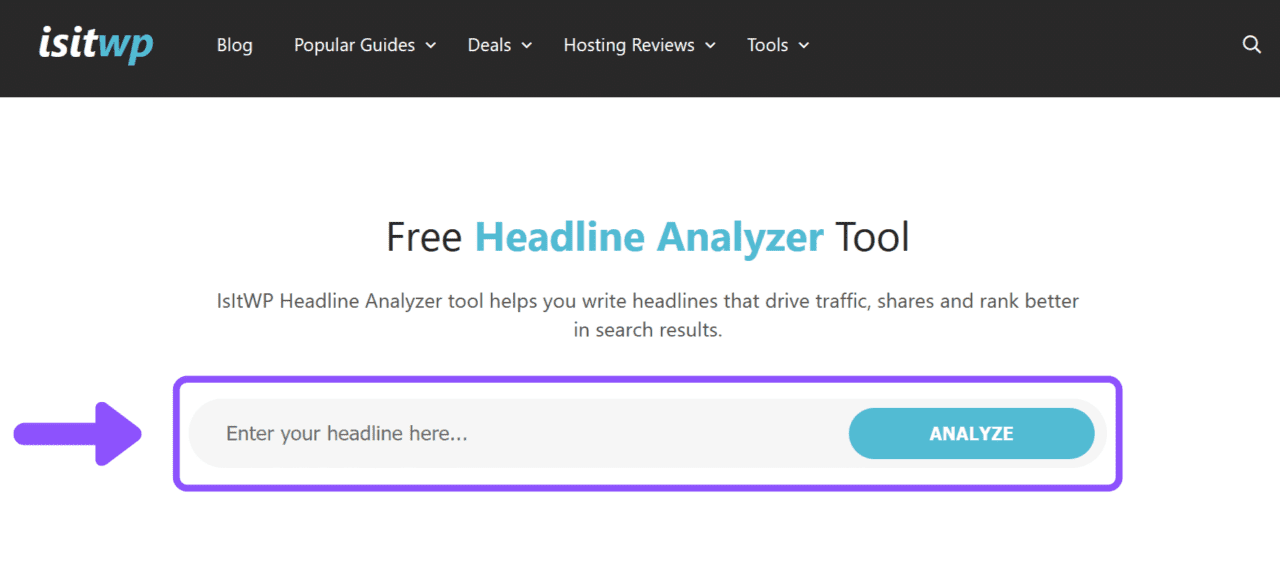Select Tools in the header menu
Image resolution: width=1280 pixels, height=578 pixels.
[x=768, y=45]
